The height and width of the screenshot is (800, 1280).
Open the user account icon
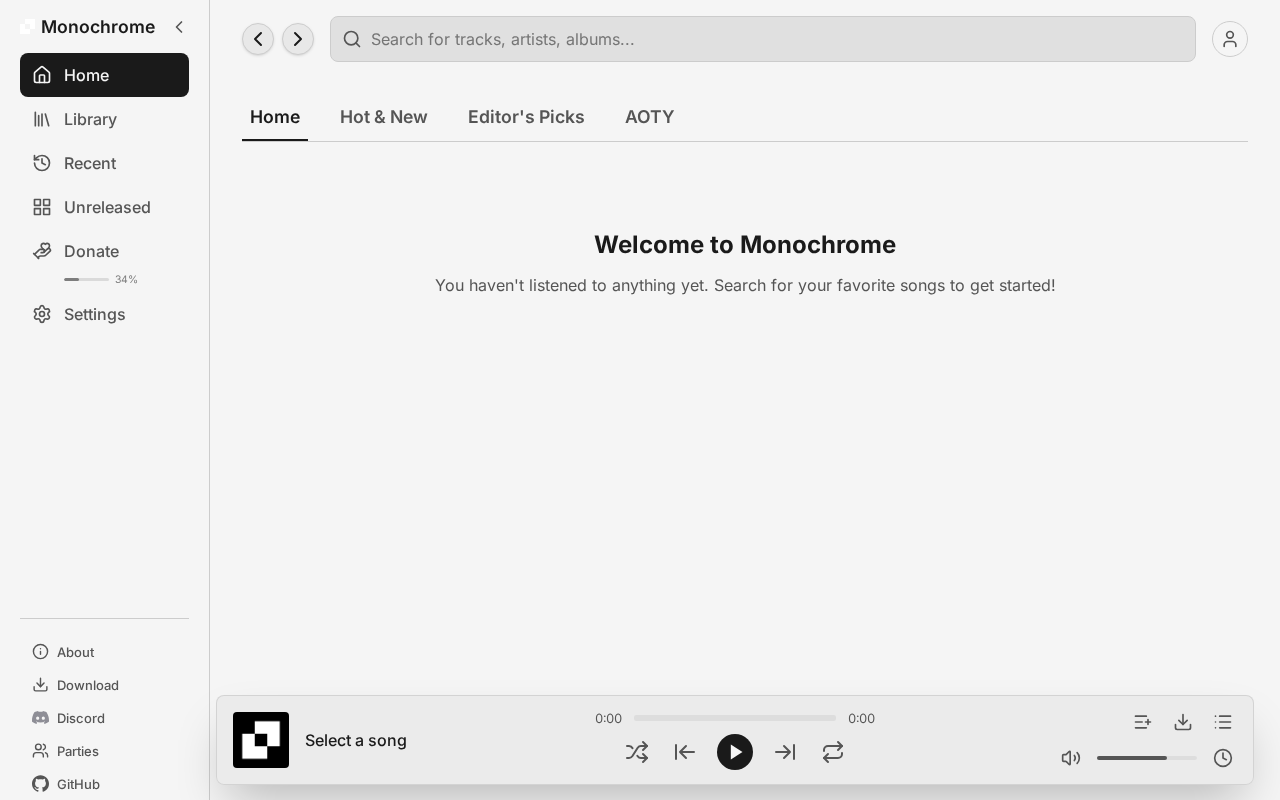[1230, 39]
